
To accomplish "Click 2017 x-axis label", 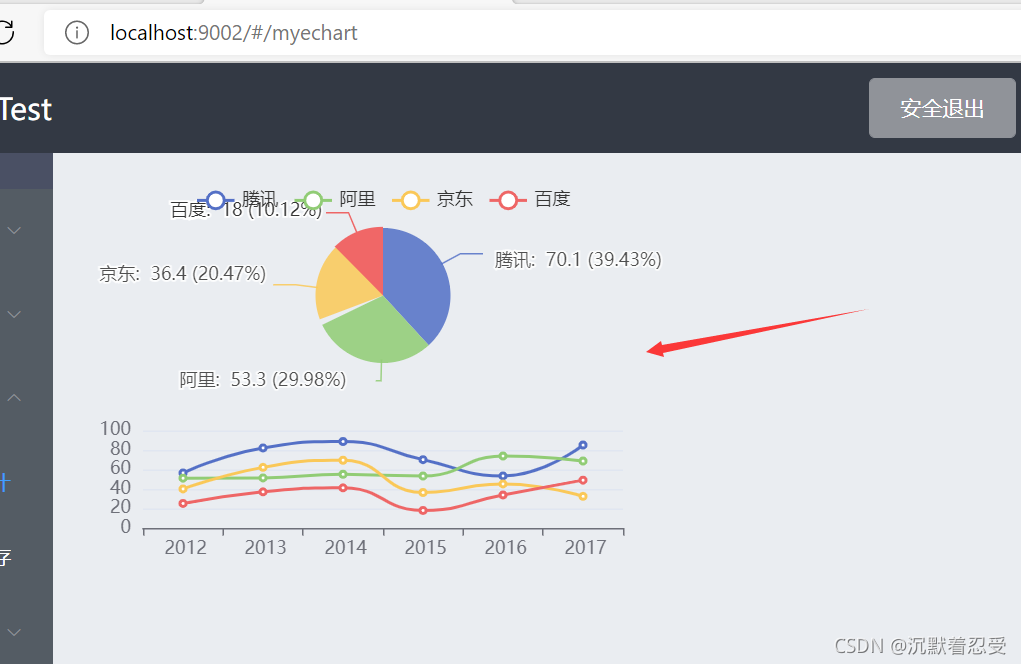I will [x=585, y=547].
